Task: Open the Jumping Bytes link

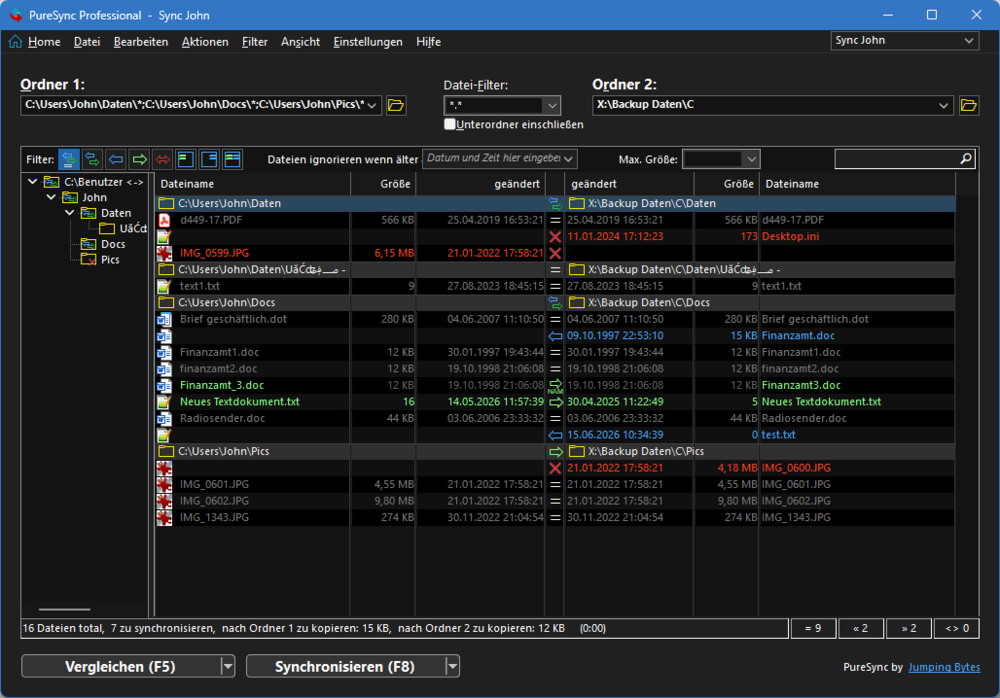Action: coord(944,667)
